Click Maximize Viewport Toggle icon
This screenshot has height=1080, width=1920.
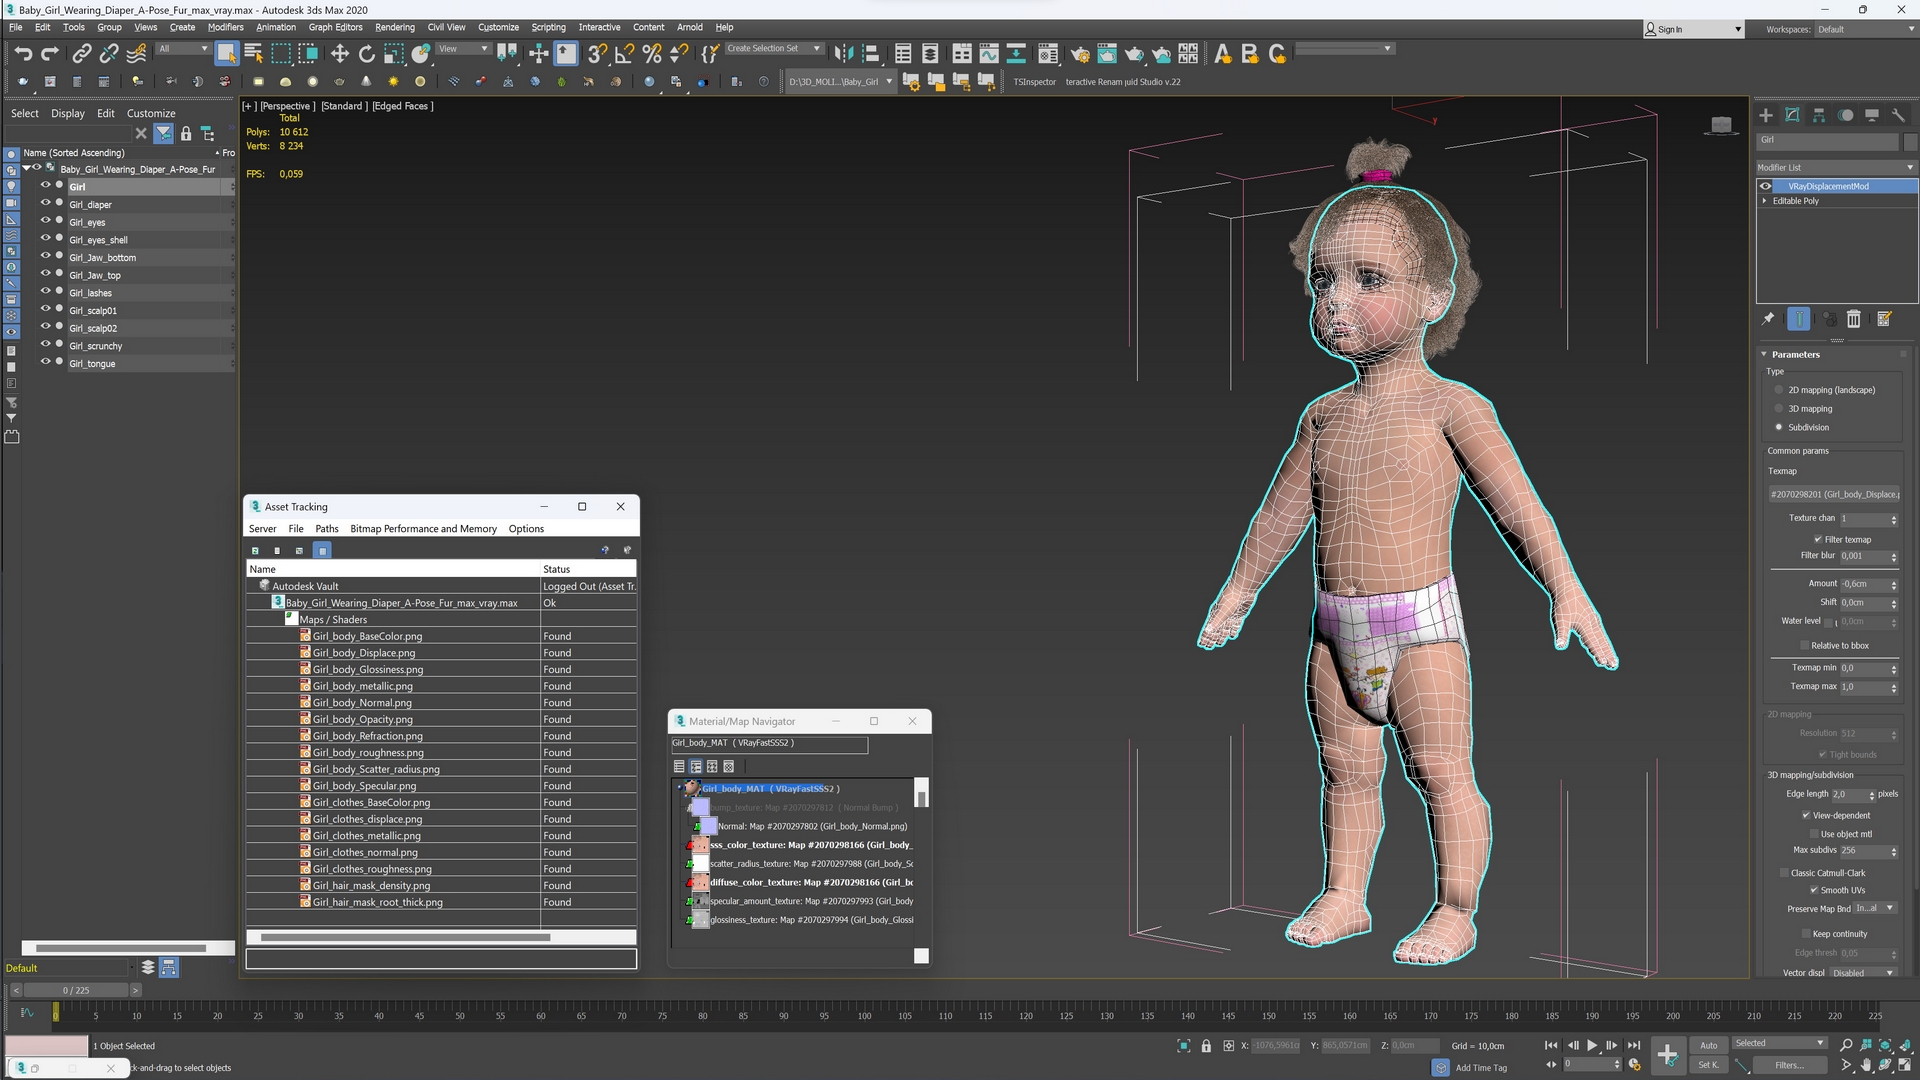[x=1905, y=1066]
